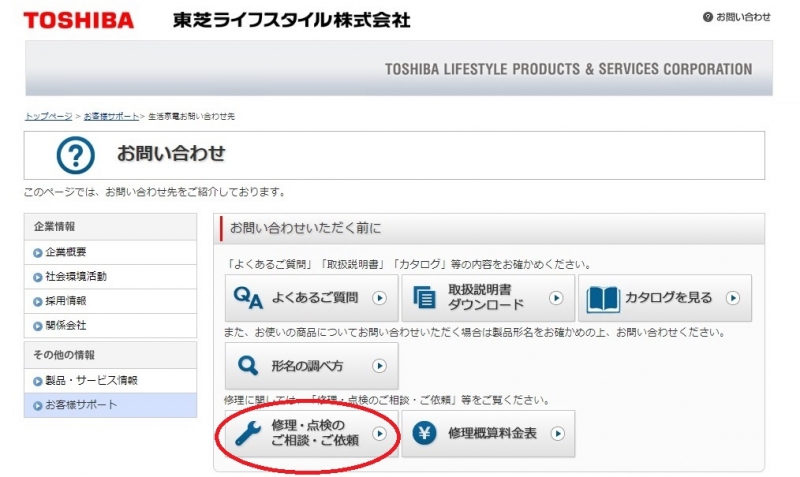
Task: Click 生活家電お問い合わせ先 breadcrumb text
Action: click(x=191, y=116)
